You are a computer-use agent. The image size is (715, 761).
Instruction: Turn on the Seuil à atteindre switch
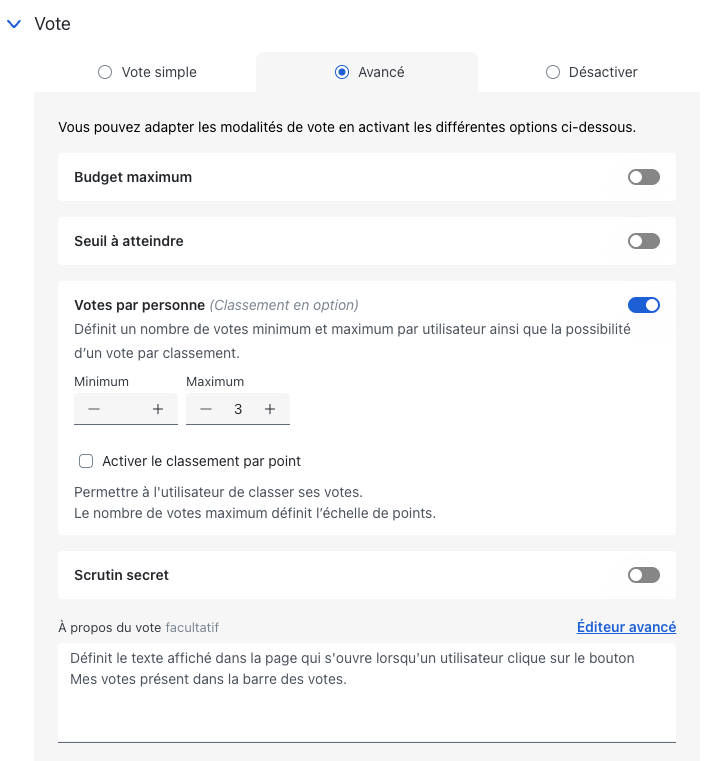click(644, 241)
